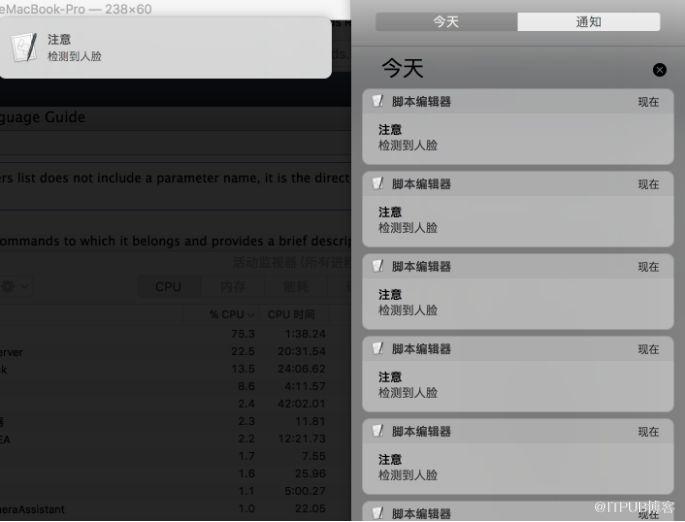Switch to the 今天 tab
Screen dimensions: 685x522
click(446, 21)
